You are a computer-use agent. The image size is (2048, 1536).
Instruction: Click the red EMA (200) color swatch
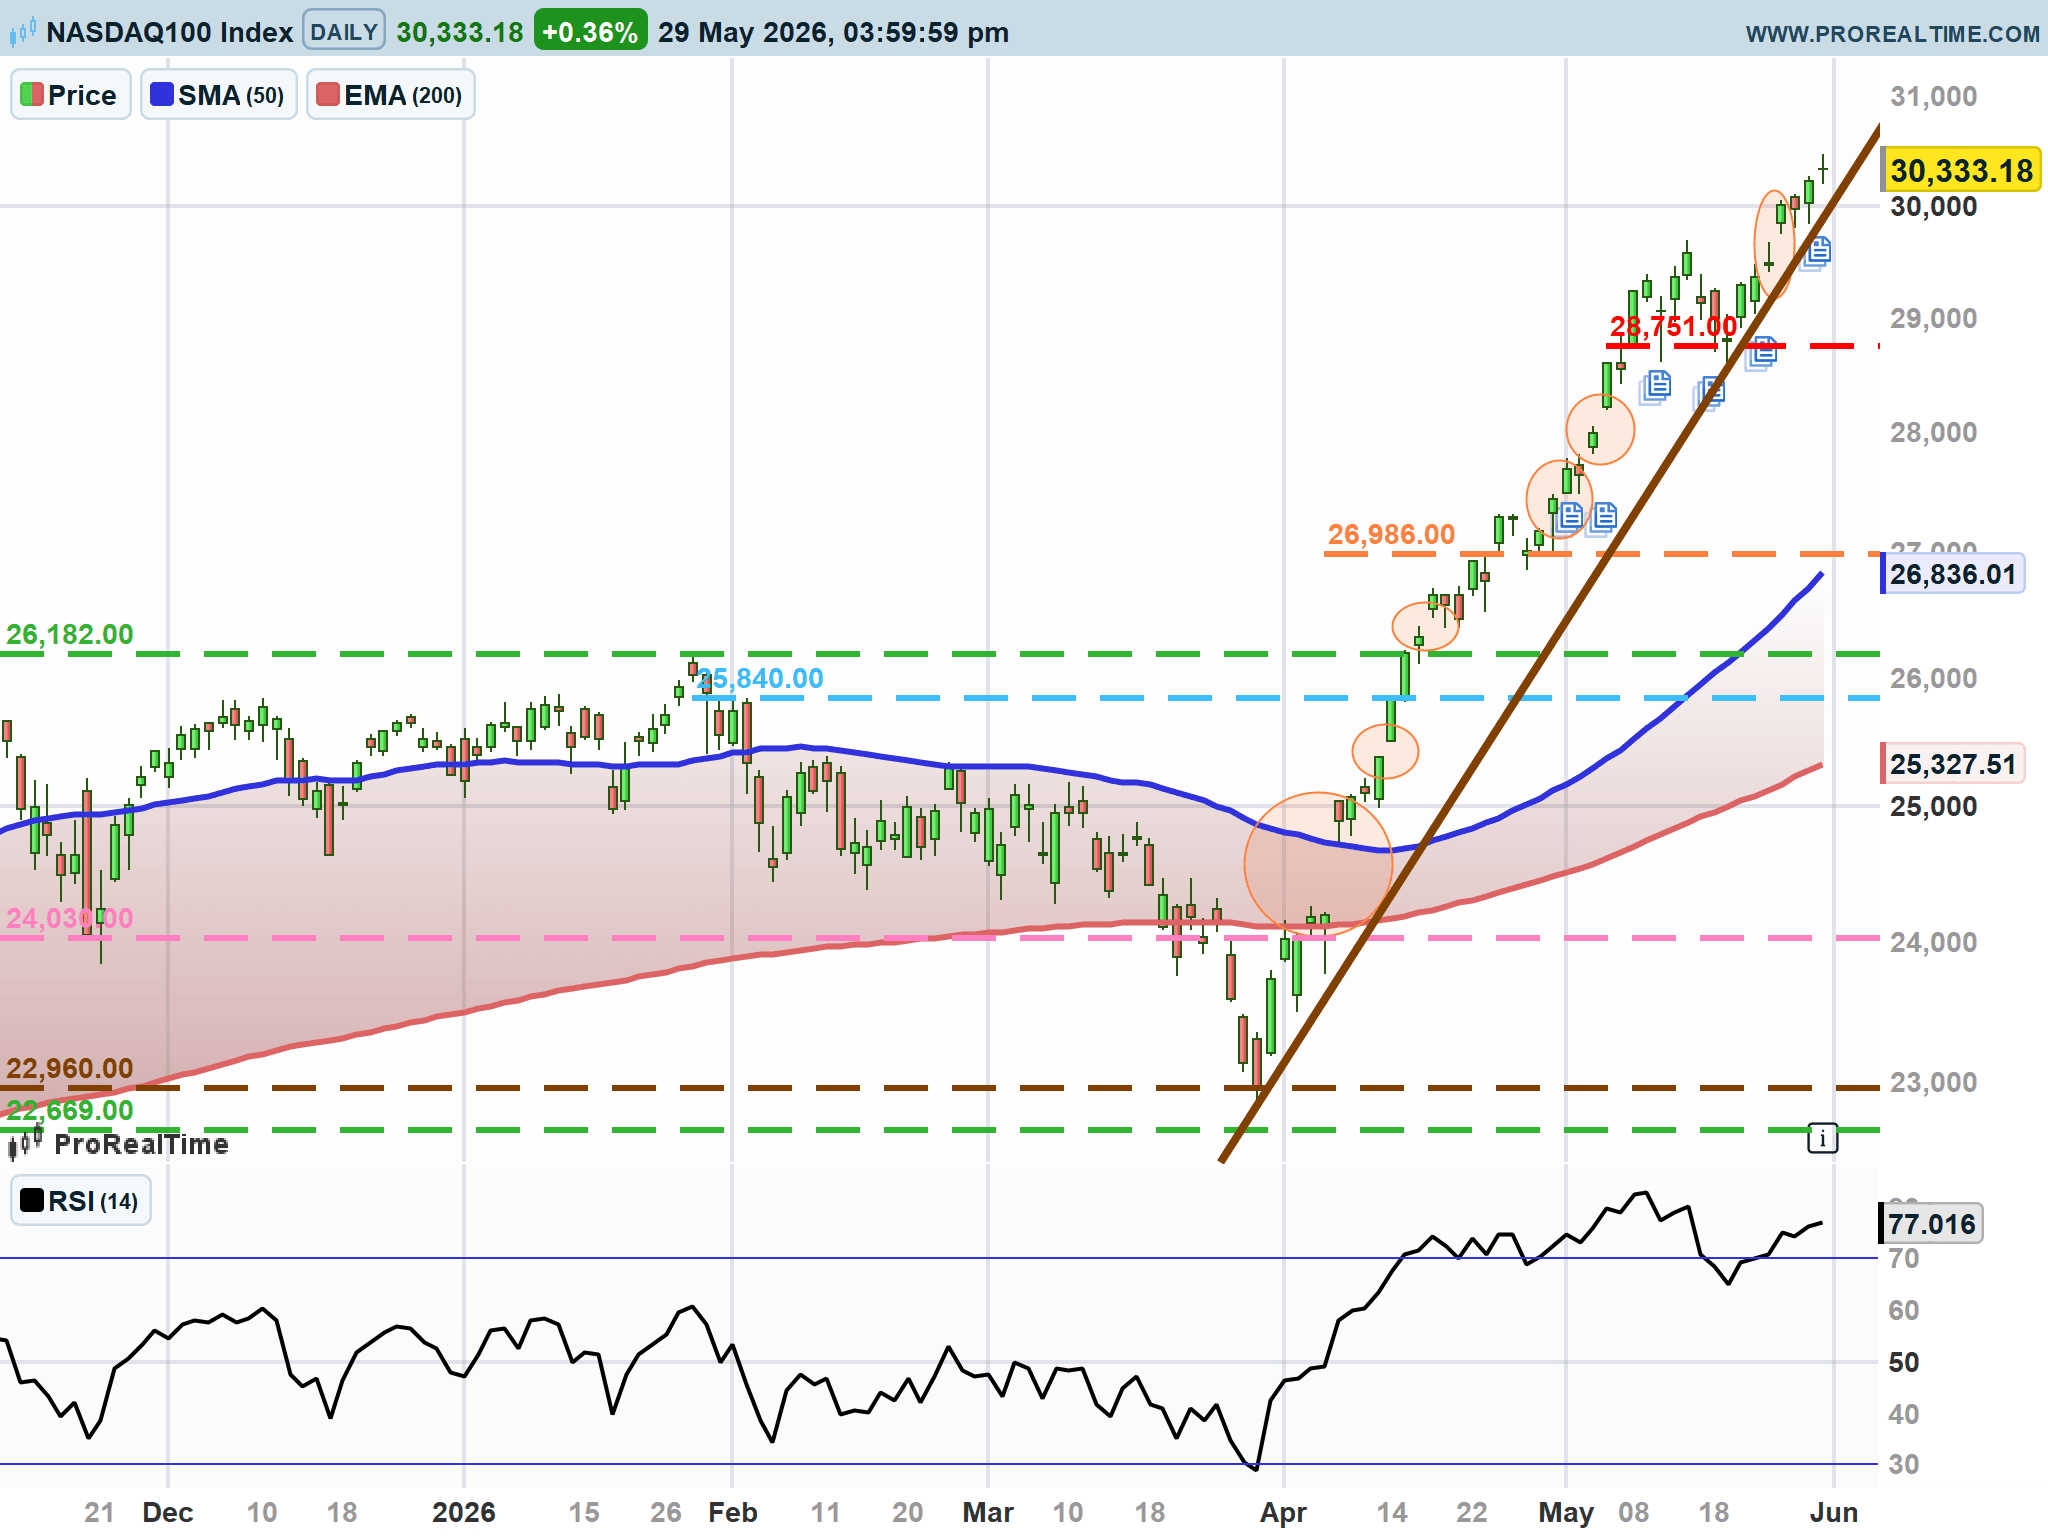point(327,95)
